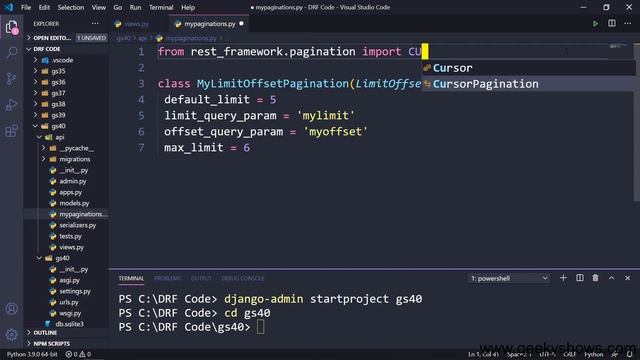Click the Ln, Col cursor position status
The width and height of the screenshot is (640, 360).
pyautogui.click(x=483, y=354)
